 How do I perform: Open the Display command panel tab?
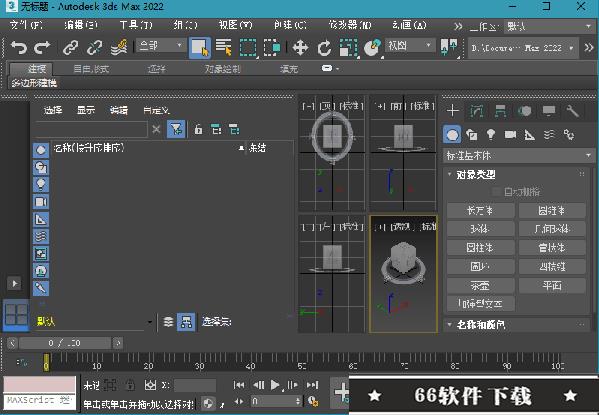pos(549,111)
